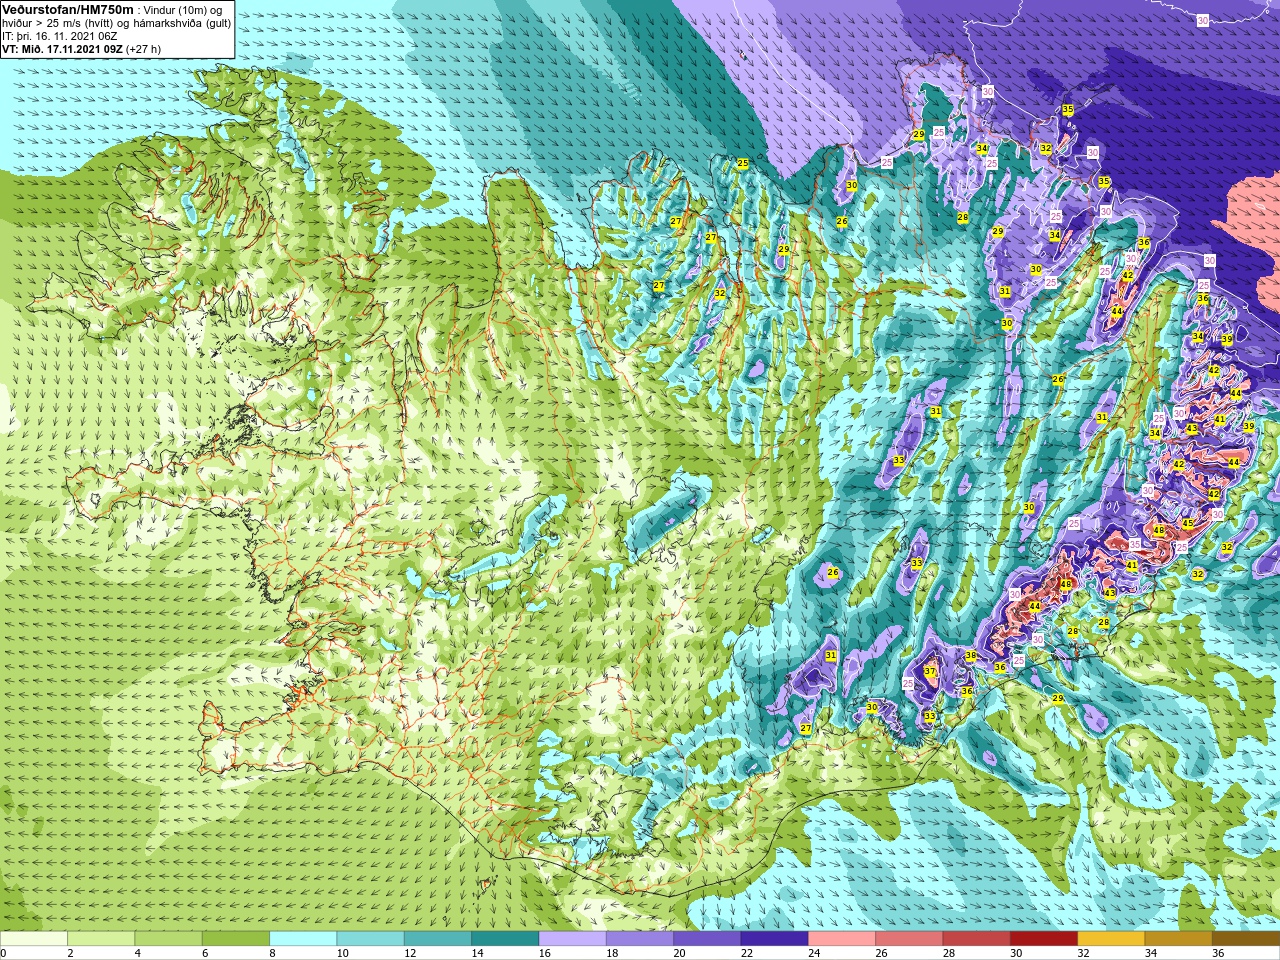Select the 6–8 m/s olive green legend swatch
This screenshot has width=1280, height=960.
236,938
